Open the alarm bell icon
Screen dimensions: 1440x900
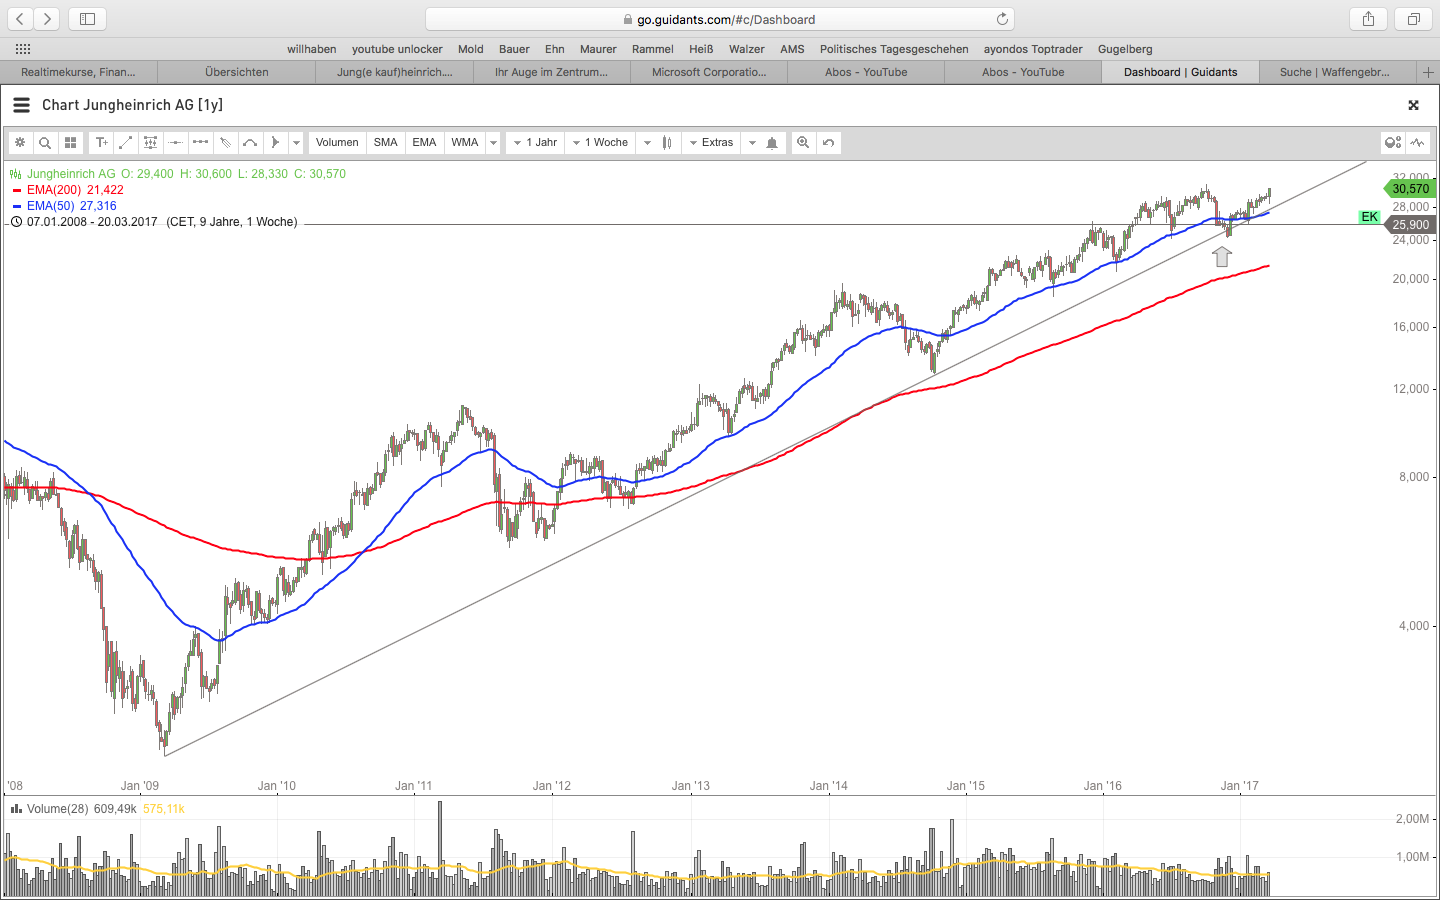[x=772, y=143]
